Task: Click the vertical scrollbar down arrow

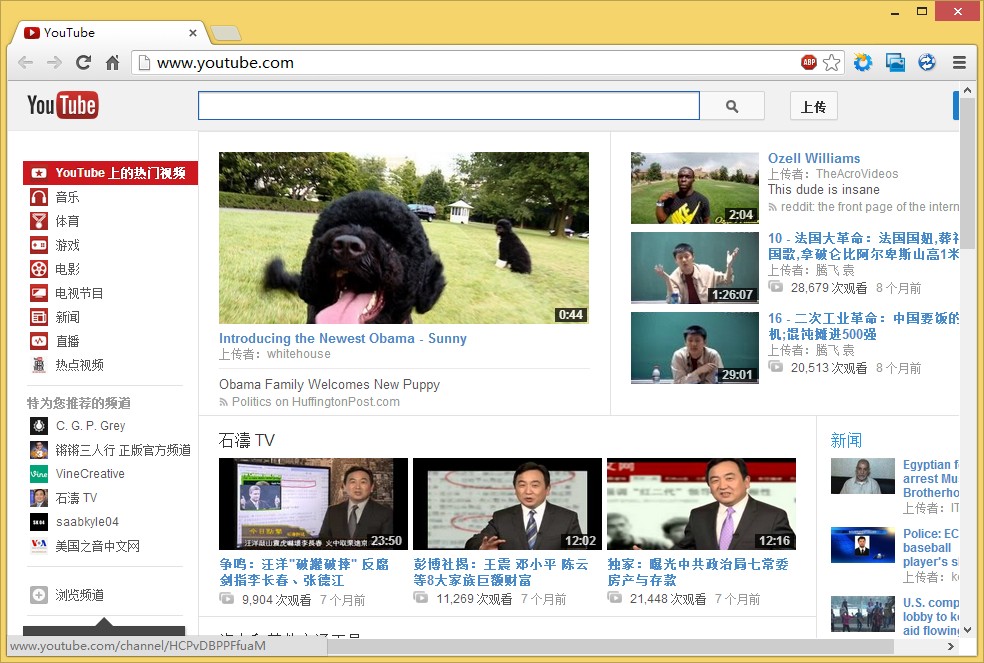Action: [967, 630]
